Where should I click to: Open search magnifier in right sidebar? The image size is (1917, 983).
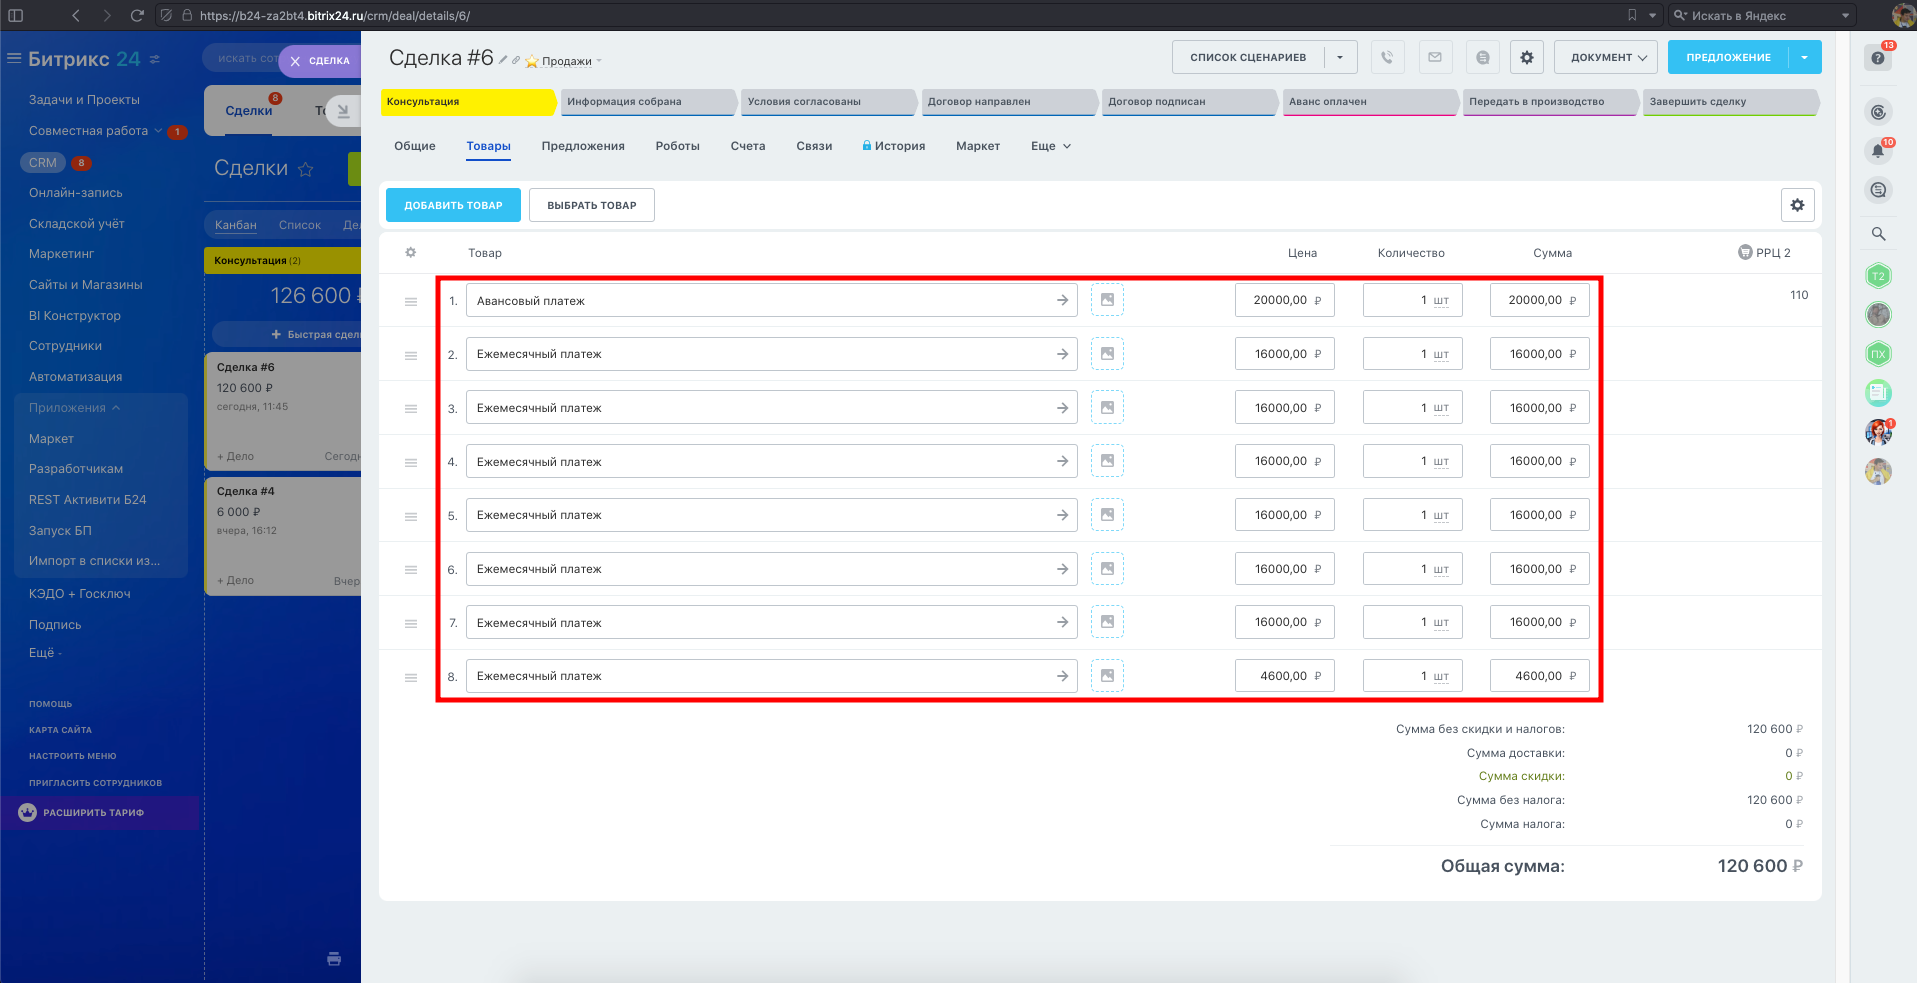1878,234
